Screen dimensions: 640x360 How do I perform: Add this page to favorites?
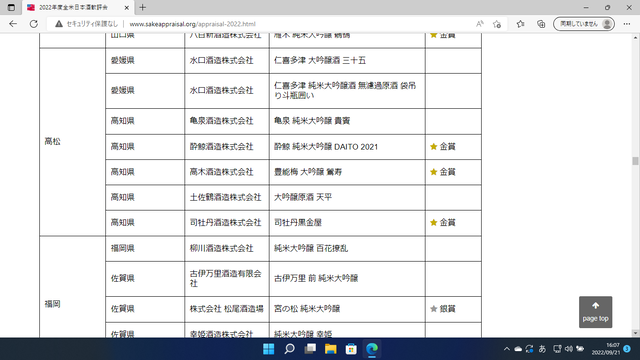497,24
